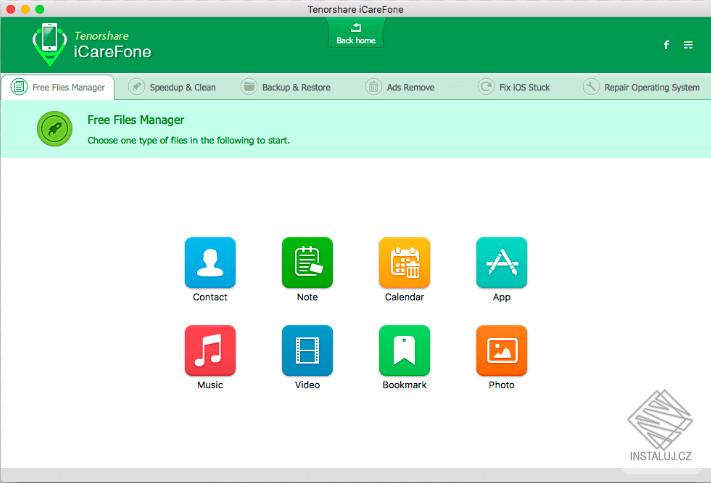
Task: Open the Calendar file type icon
Action: [x=404, y=262]
